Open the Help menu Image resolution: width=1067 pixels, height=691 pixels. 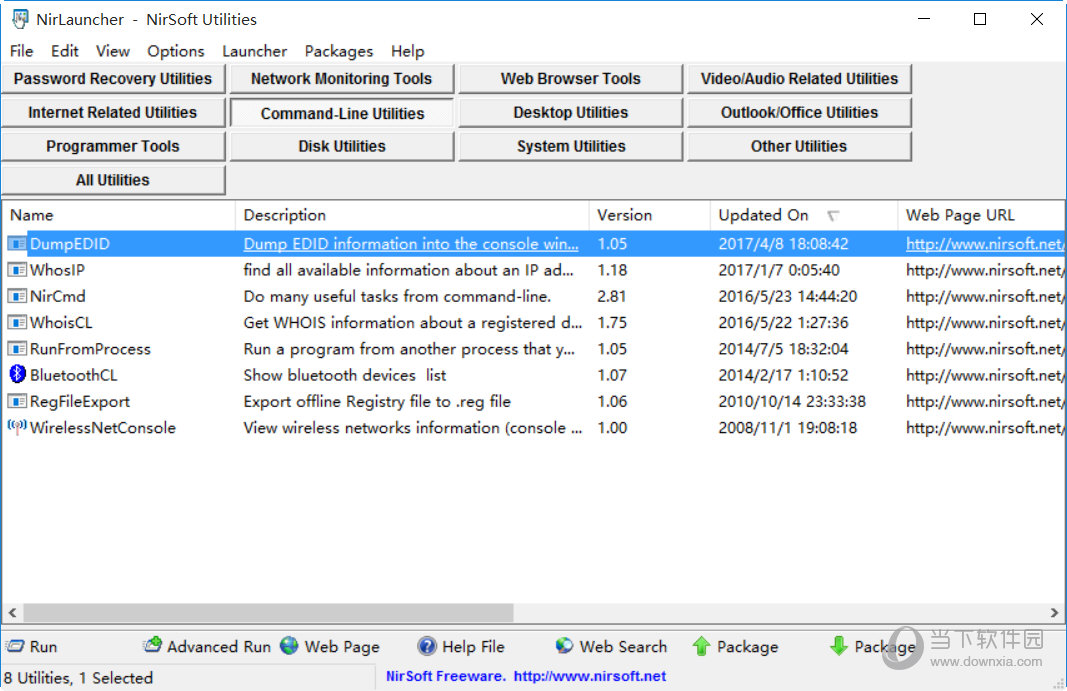coord(408,51)
